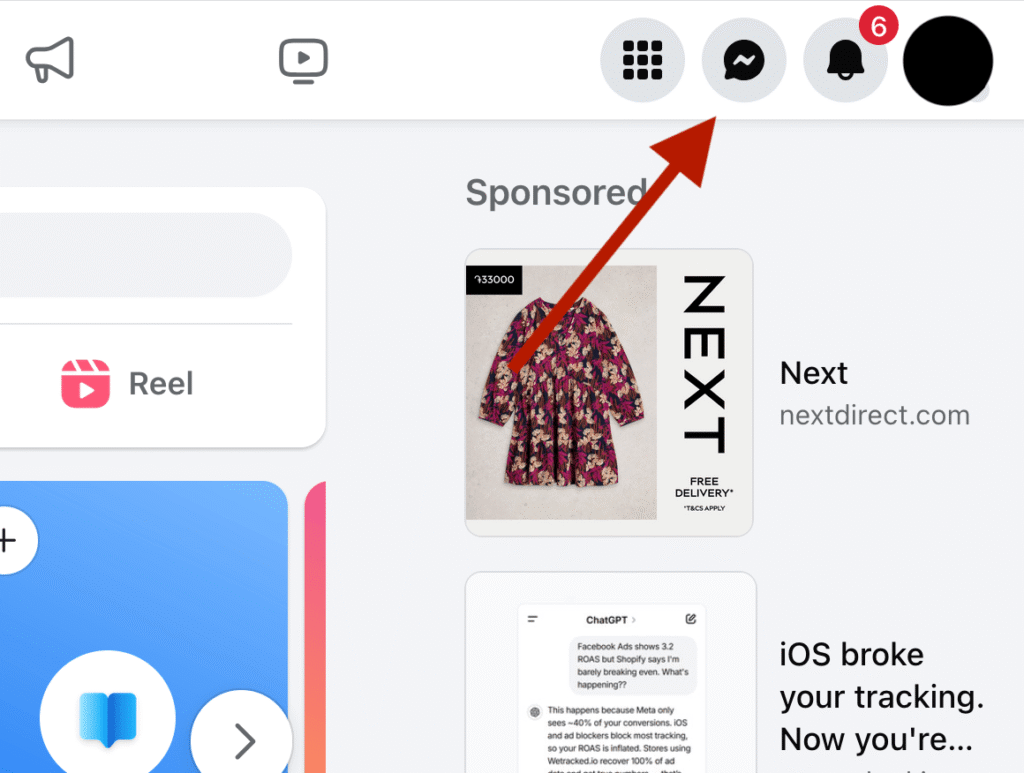Click the post composer text field
The height and width of the screenshot is (773, 1024).
tap(145, 255)
